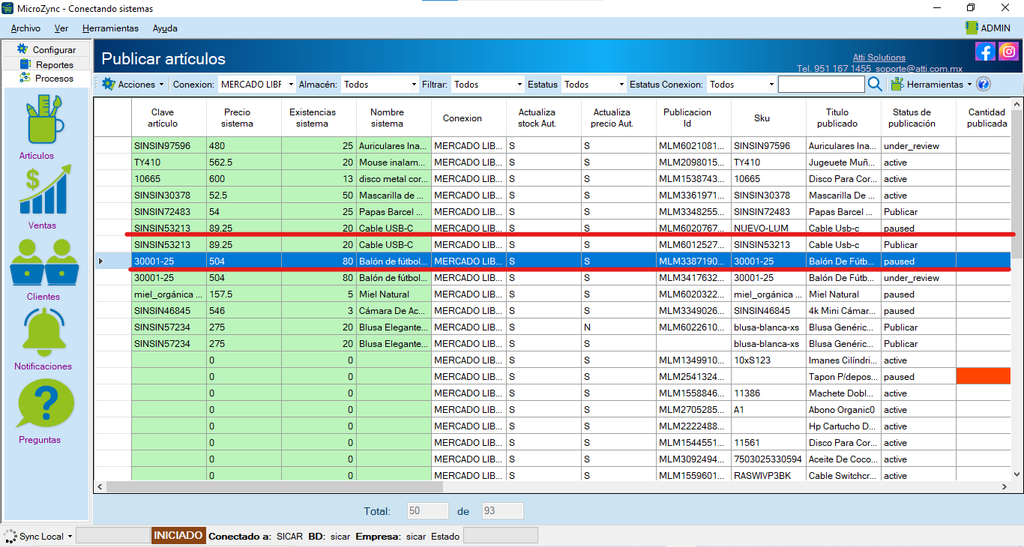Expand the Herramientas toolbar dropdown arrow
The width and height of the screenshot is (1024, 547).
coord(969,85)
